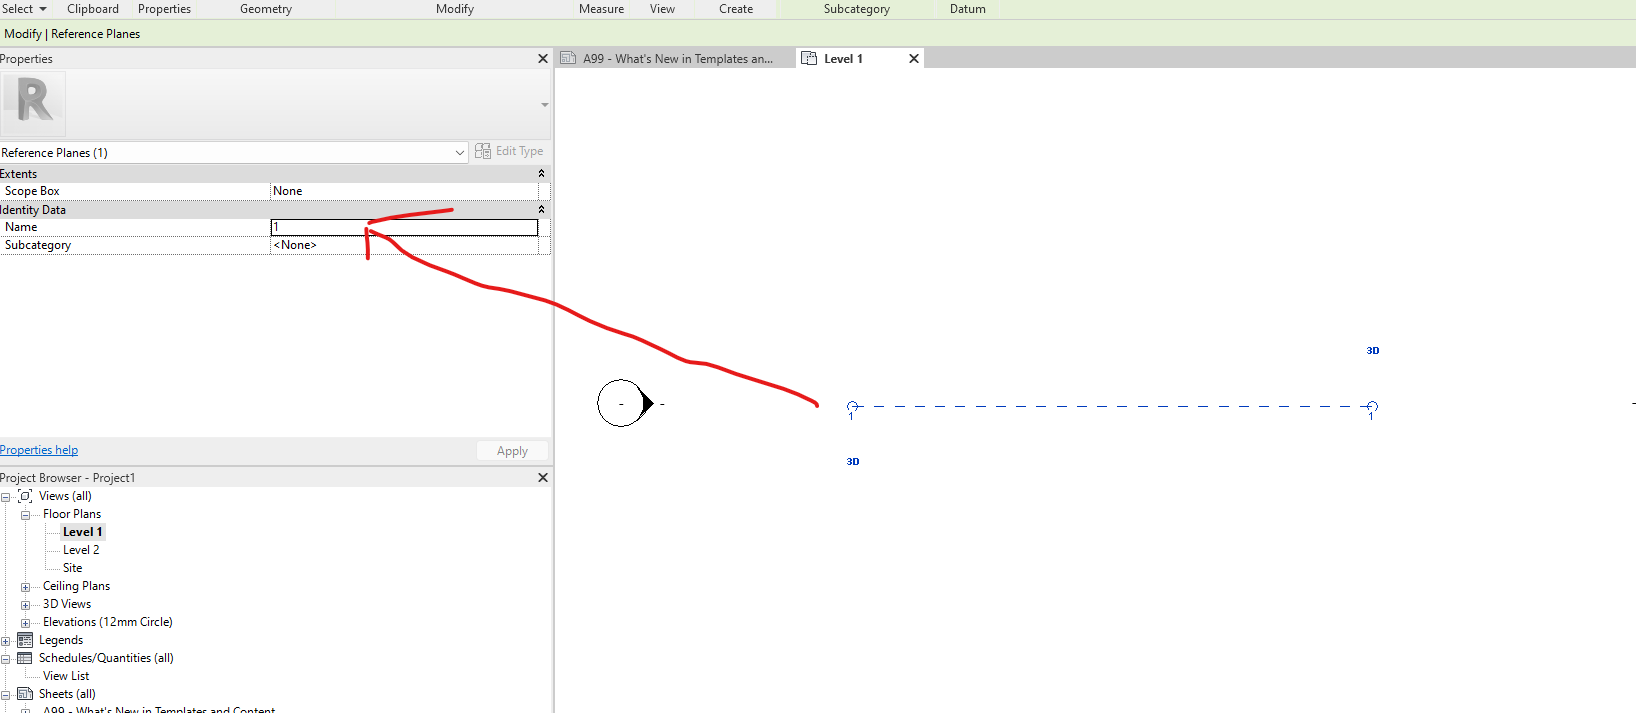Click the Sheets (all) icon
Image resolution: width=1636 pixels, height=713 pixels.
(x=25, y=694)
